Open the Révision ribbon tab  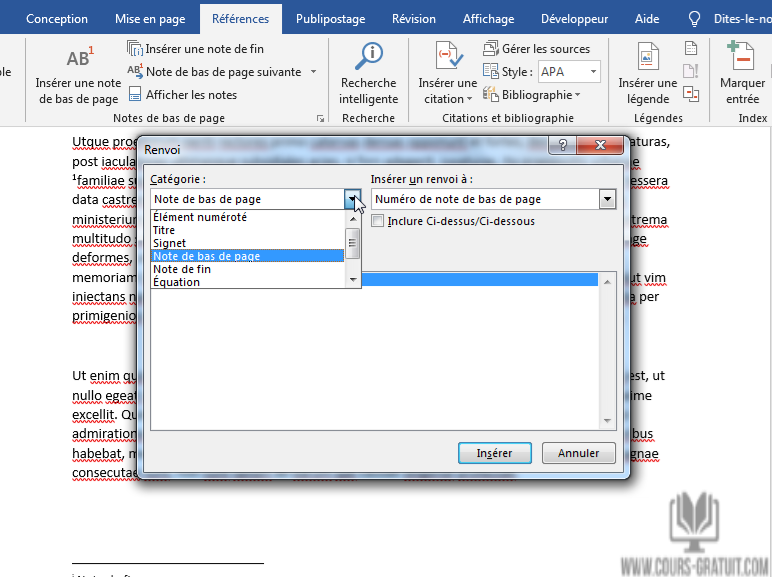tap(413, 19)
